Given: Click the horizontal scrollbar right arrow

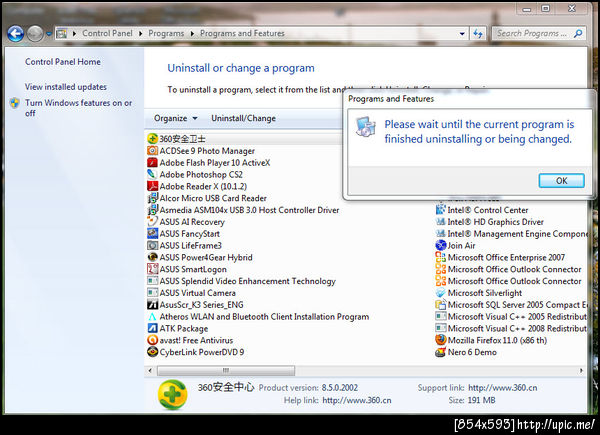Looking at the screenshot, I should 581,370.
